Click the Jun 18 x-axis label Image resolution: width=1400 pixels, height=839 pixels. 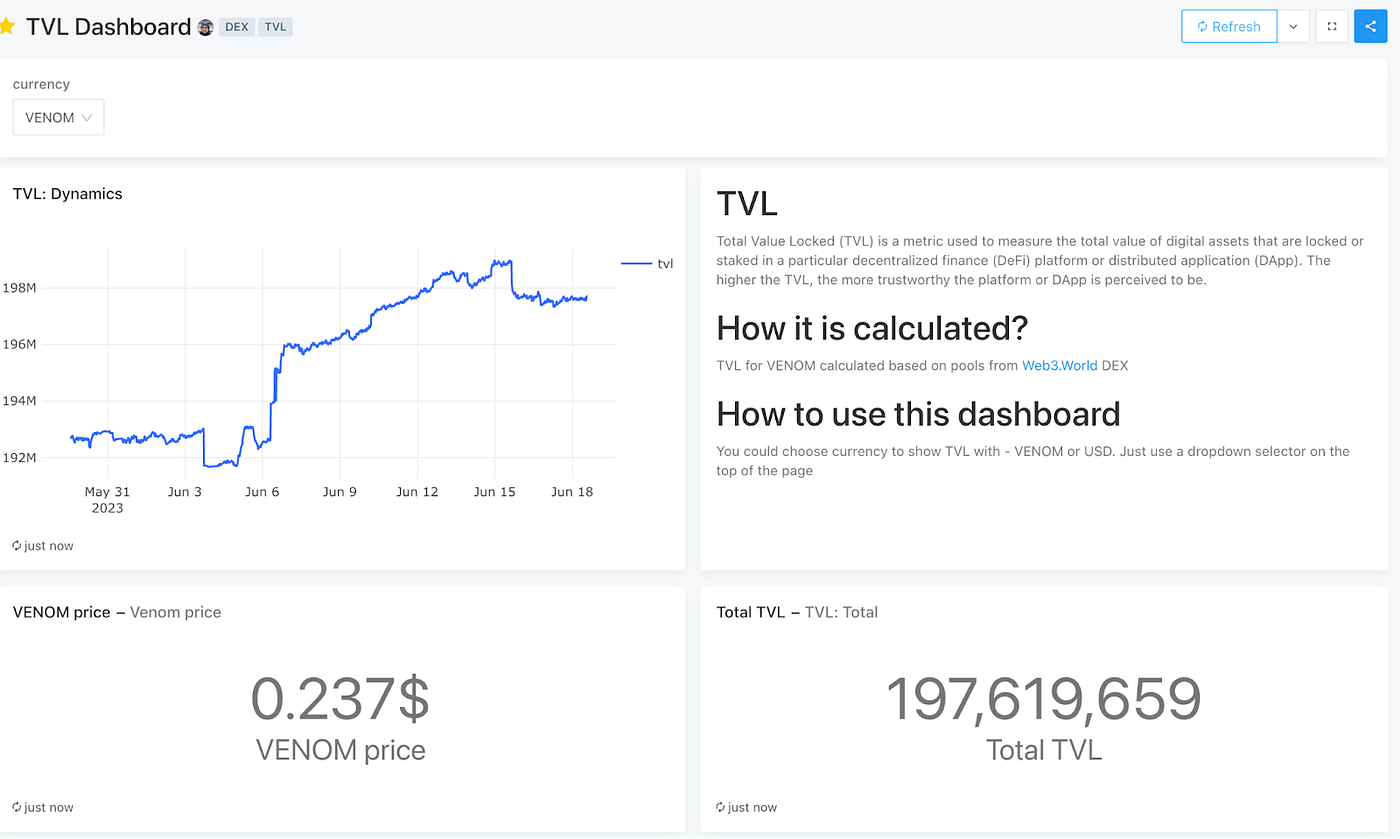tap(572, 492)
